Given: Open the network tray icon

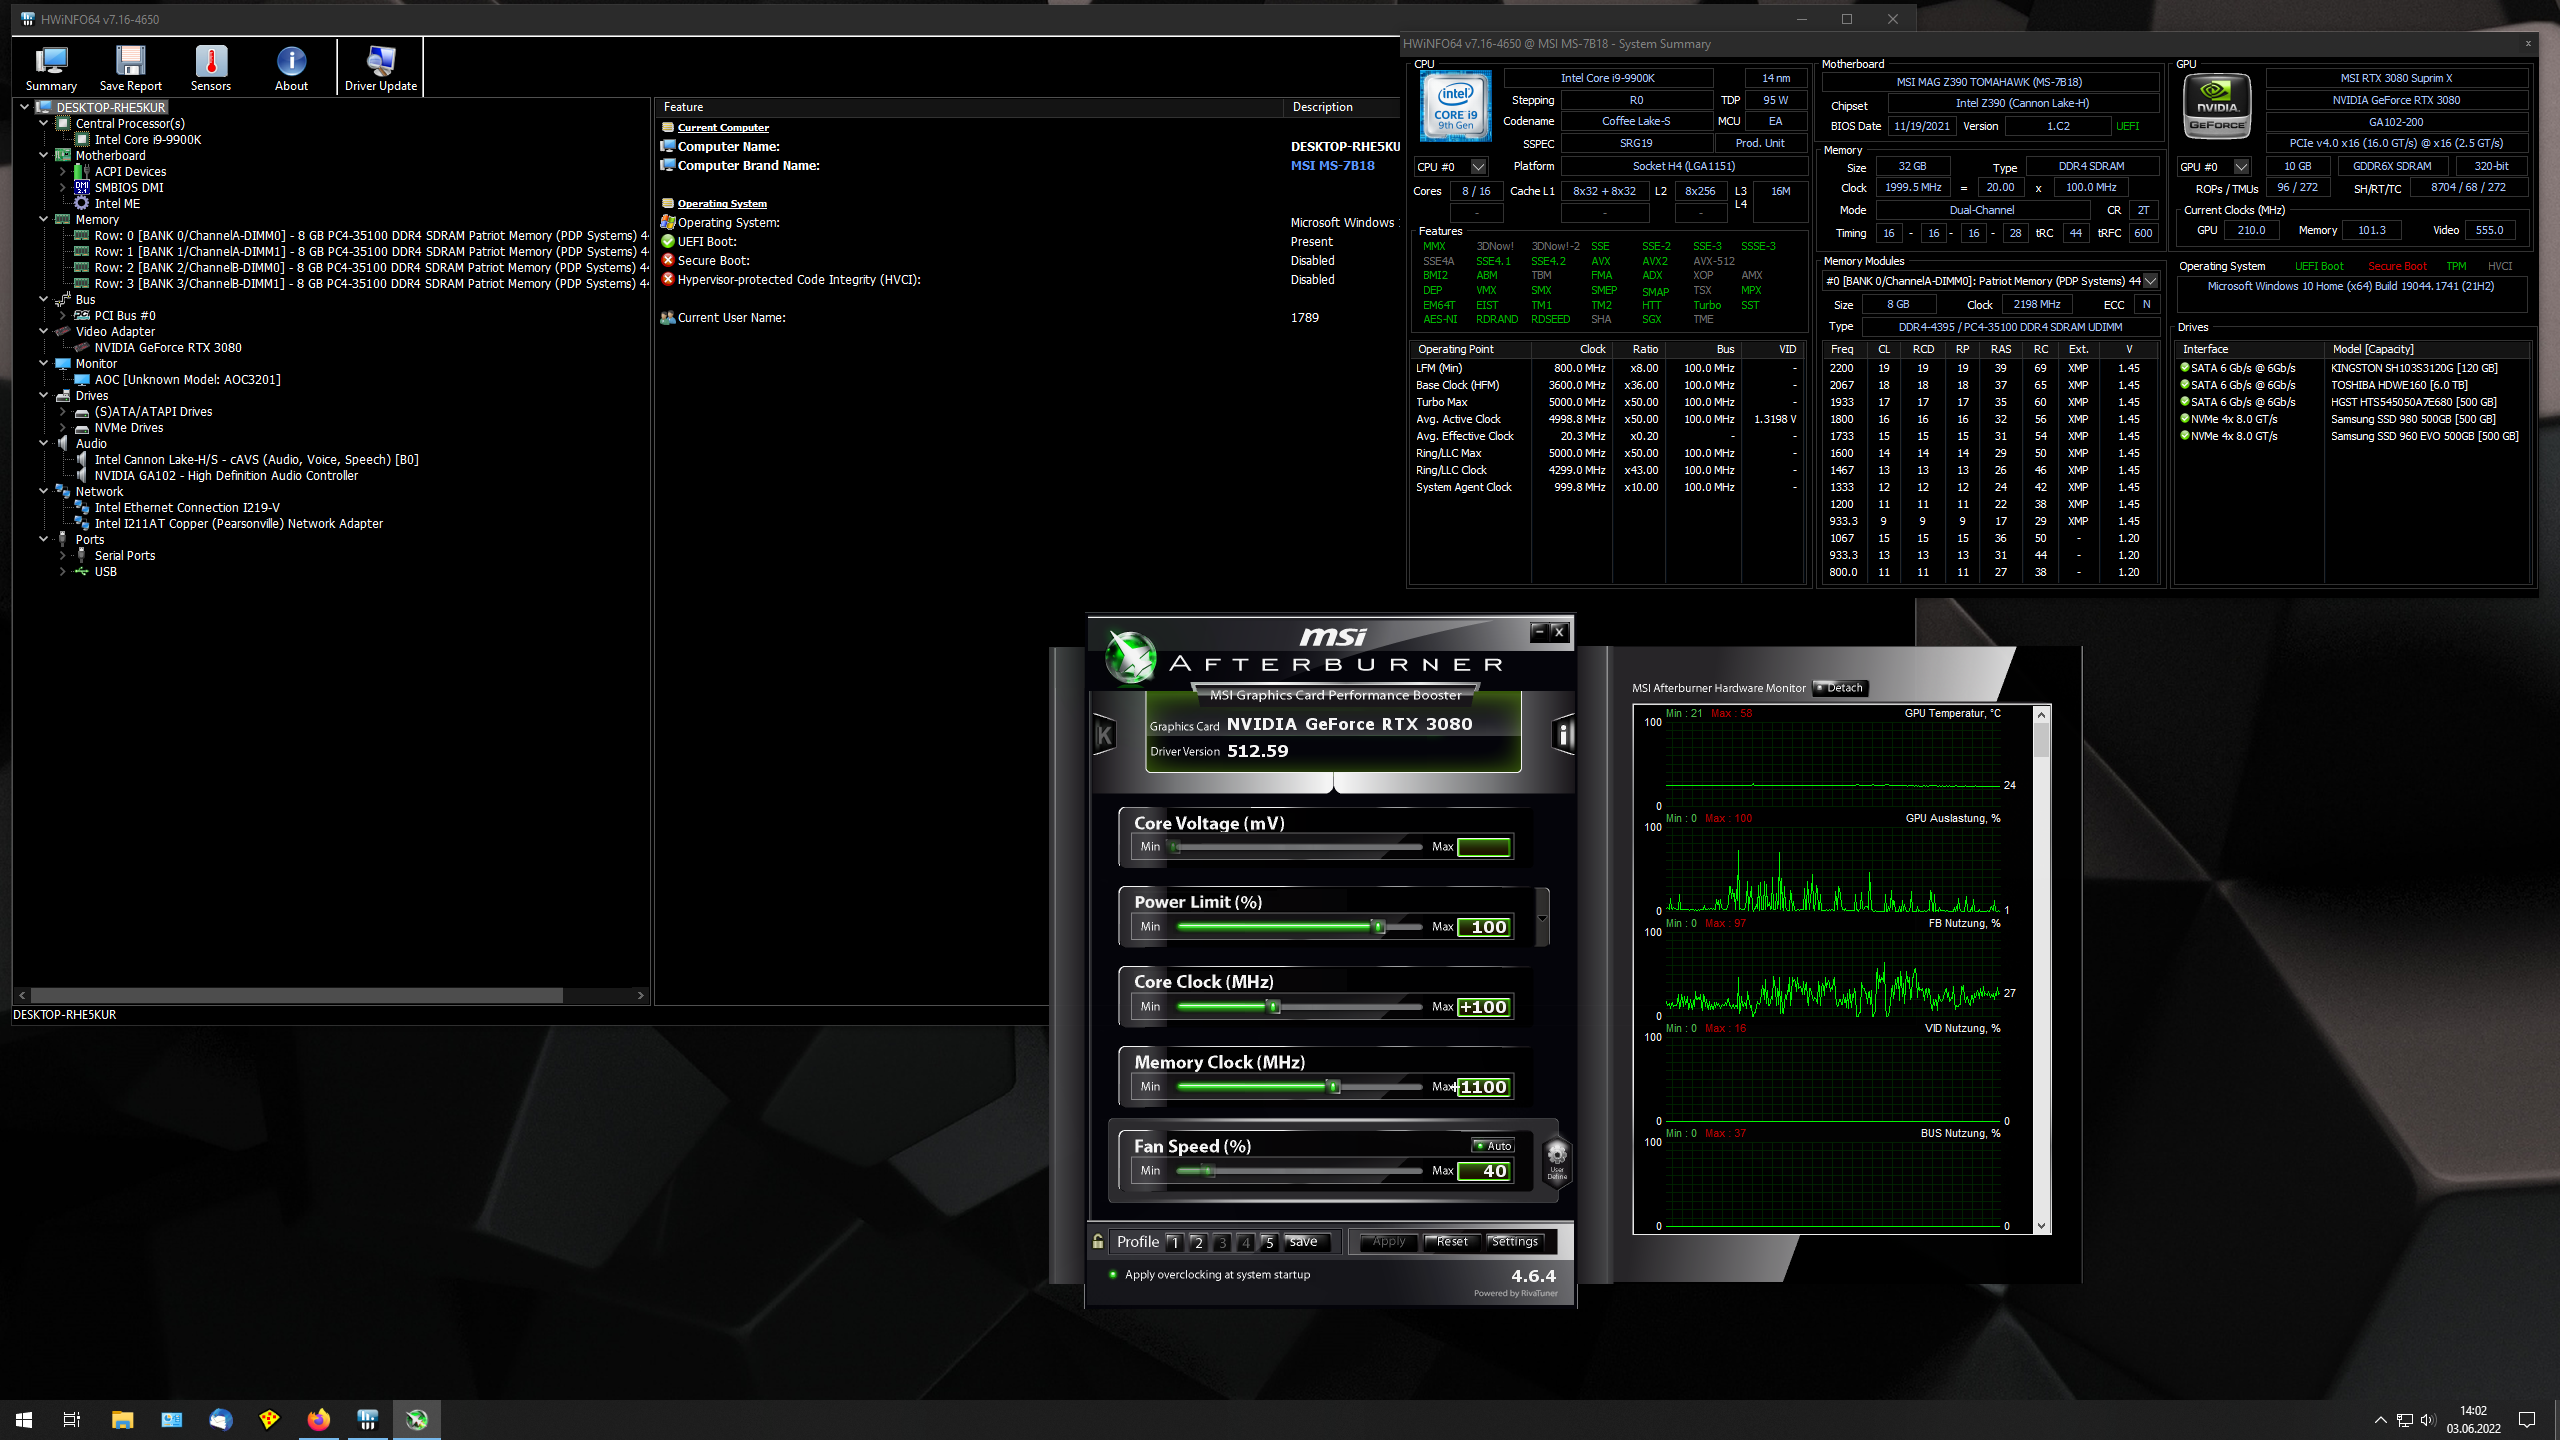Looking at the screenshot, I should 2405,1419.
